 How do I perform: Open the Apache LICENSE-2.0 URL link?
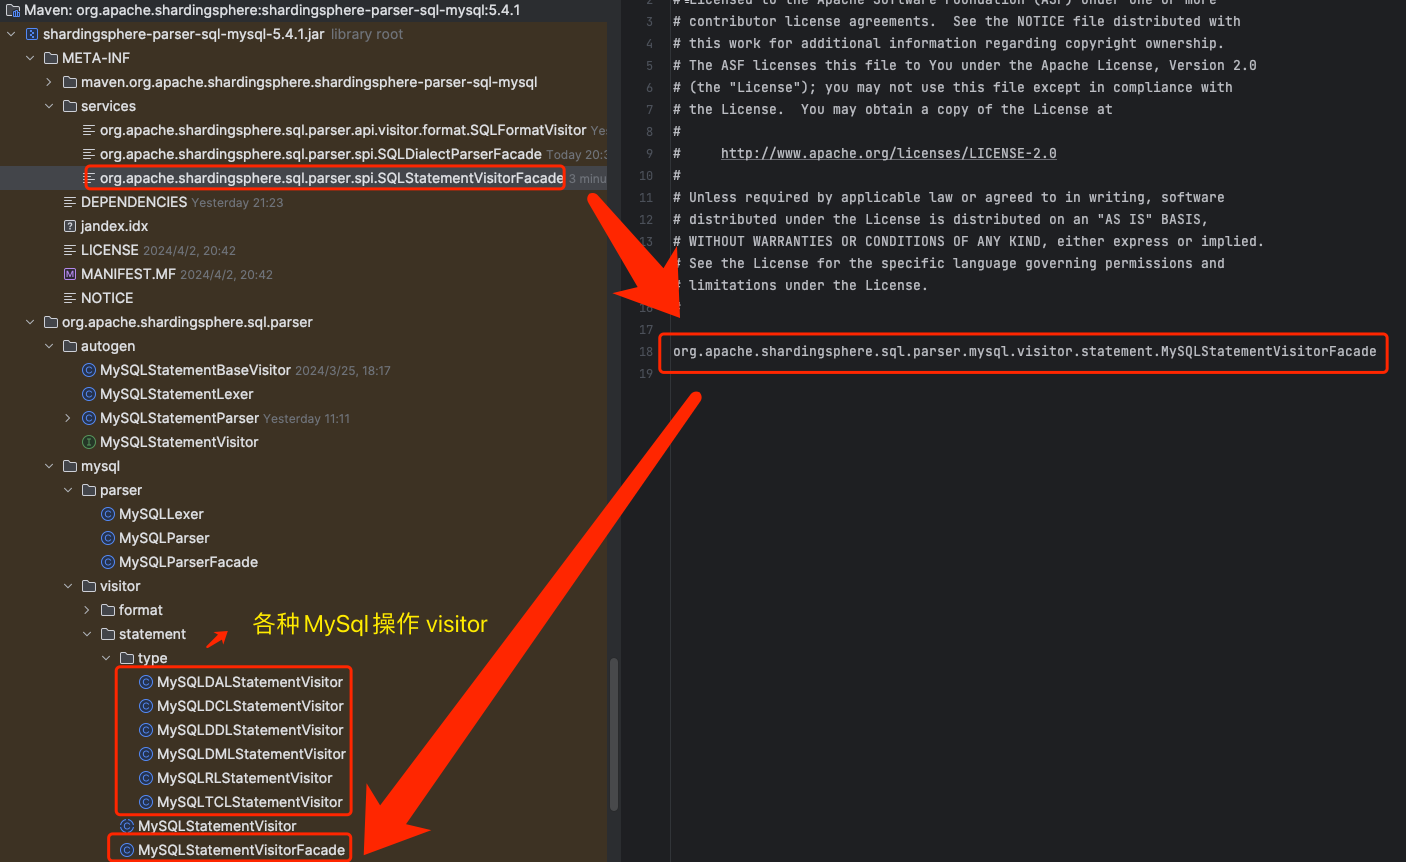click(x=888, y=153)
